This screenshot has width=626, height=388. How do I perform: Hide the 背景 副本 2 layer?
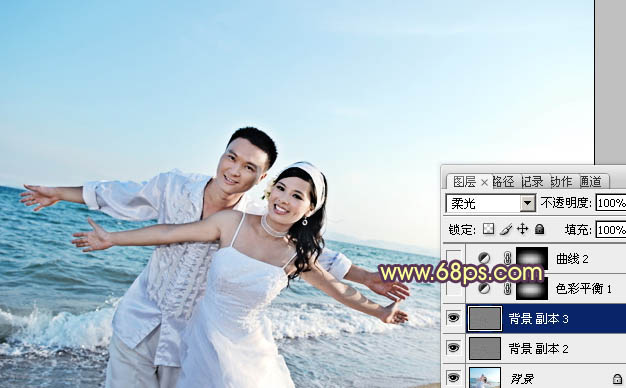point(453,348)
